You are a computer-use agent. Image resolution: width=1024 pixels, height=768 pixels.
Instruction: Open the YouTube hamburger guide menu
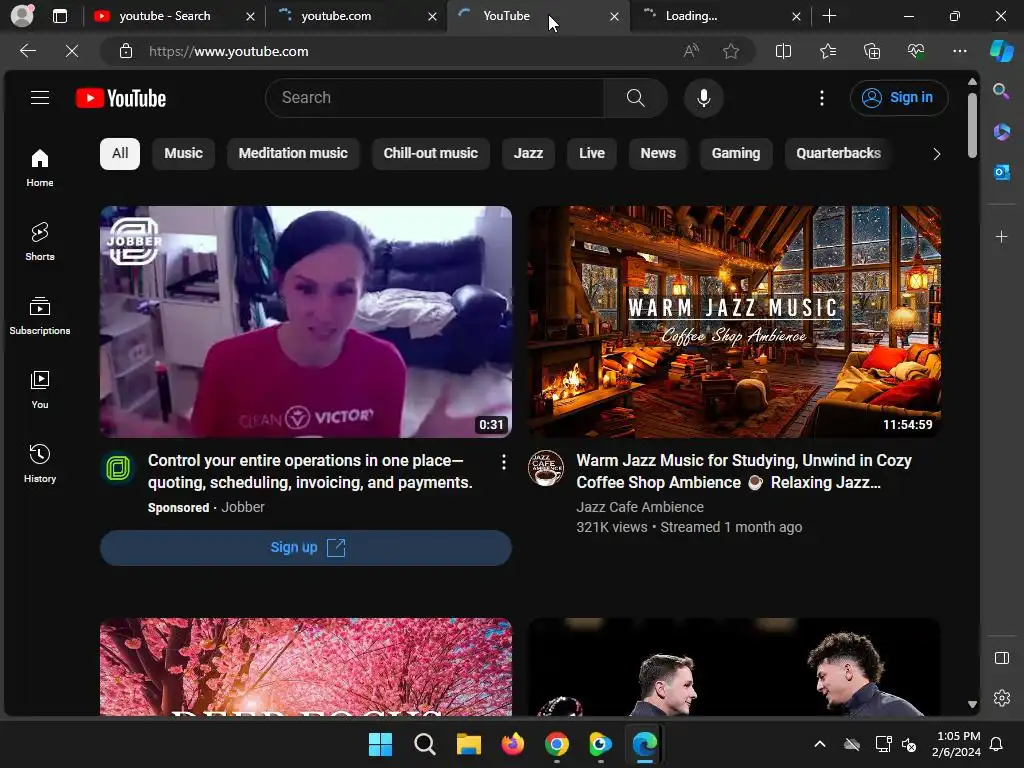click(x=40, y=97)
